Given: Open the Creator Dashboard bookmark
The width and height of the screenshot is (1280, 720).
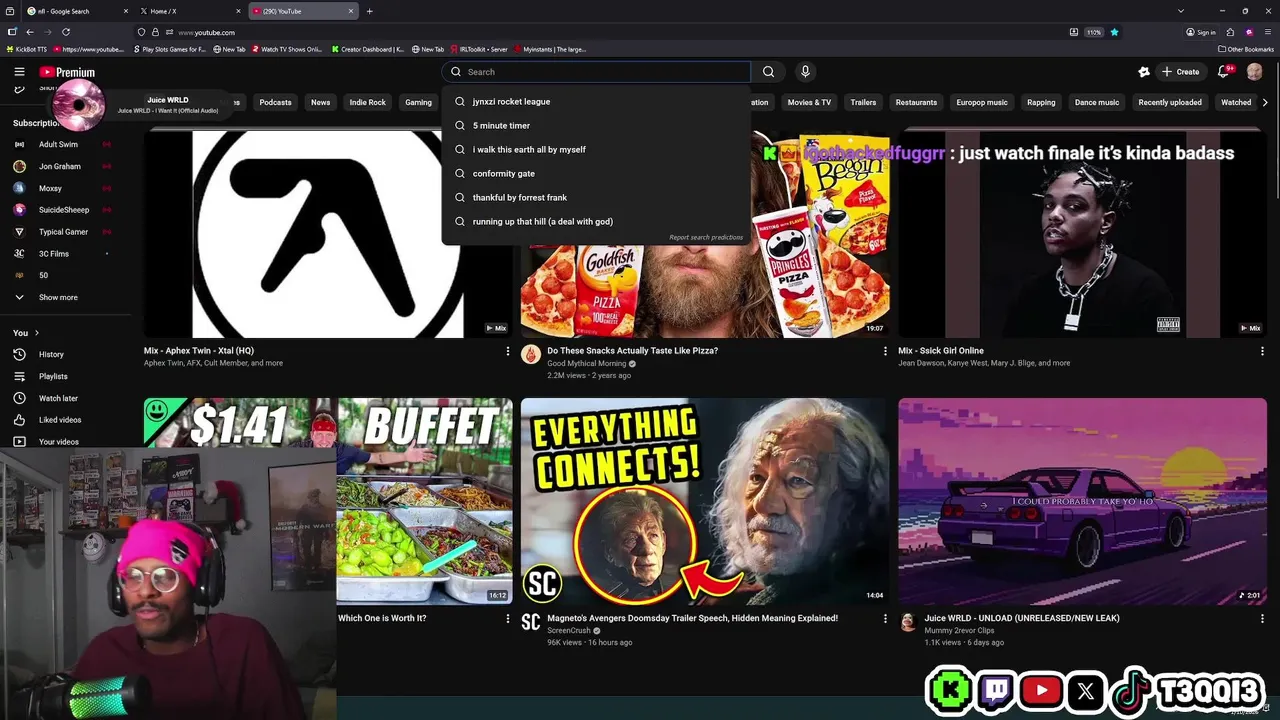Looking at the screenshot, I should [368, 49].
